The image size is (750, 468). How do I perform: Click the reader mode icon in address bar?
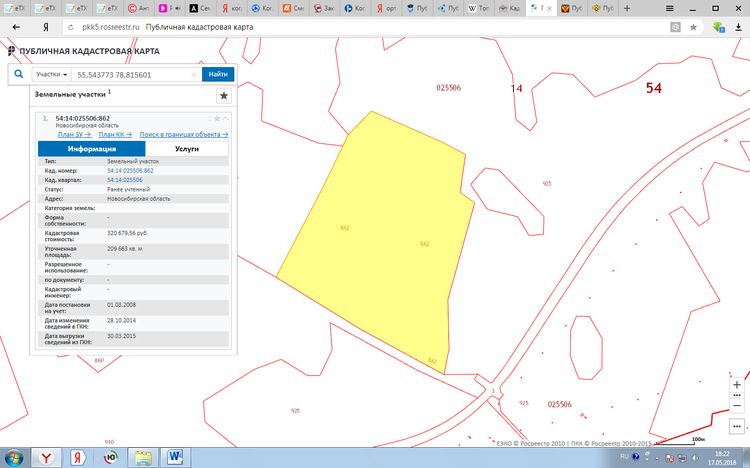coord(675,27)
